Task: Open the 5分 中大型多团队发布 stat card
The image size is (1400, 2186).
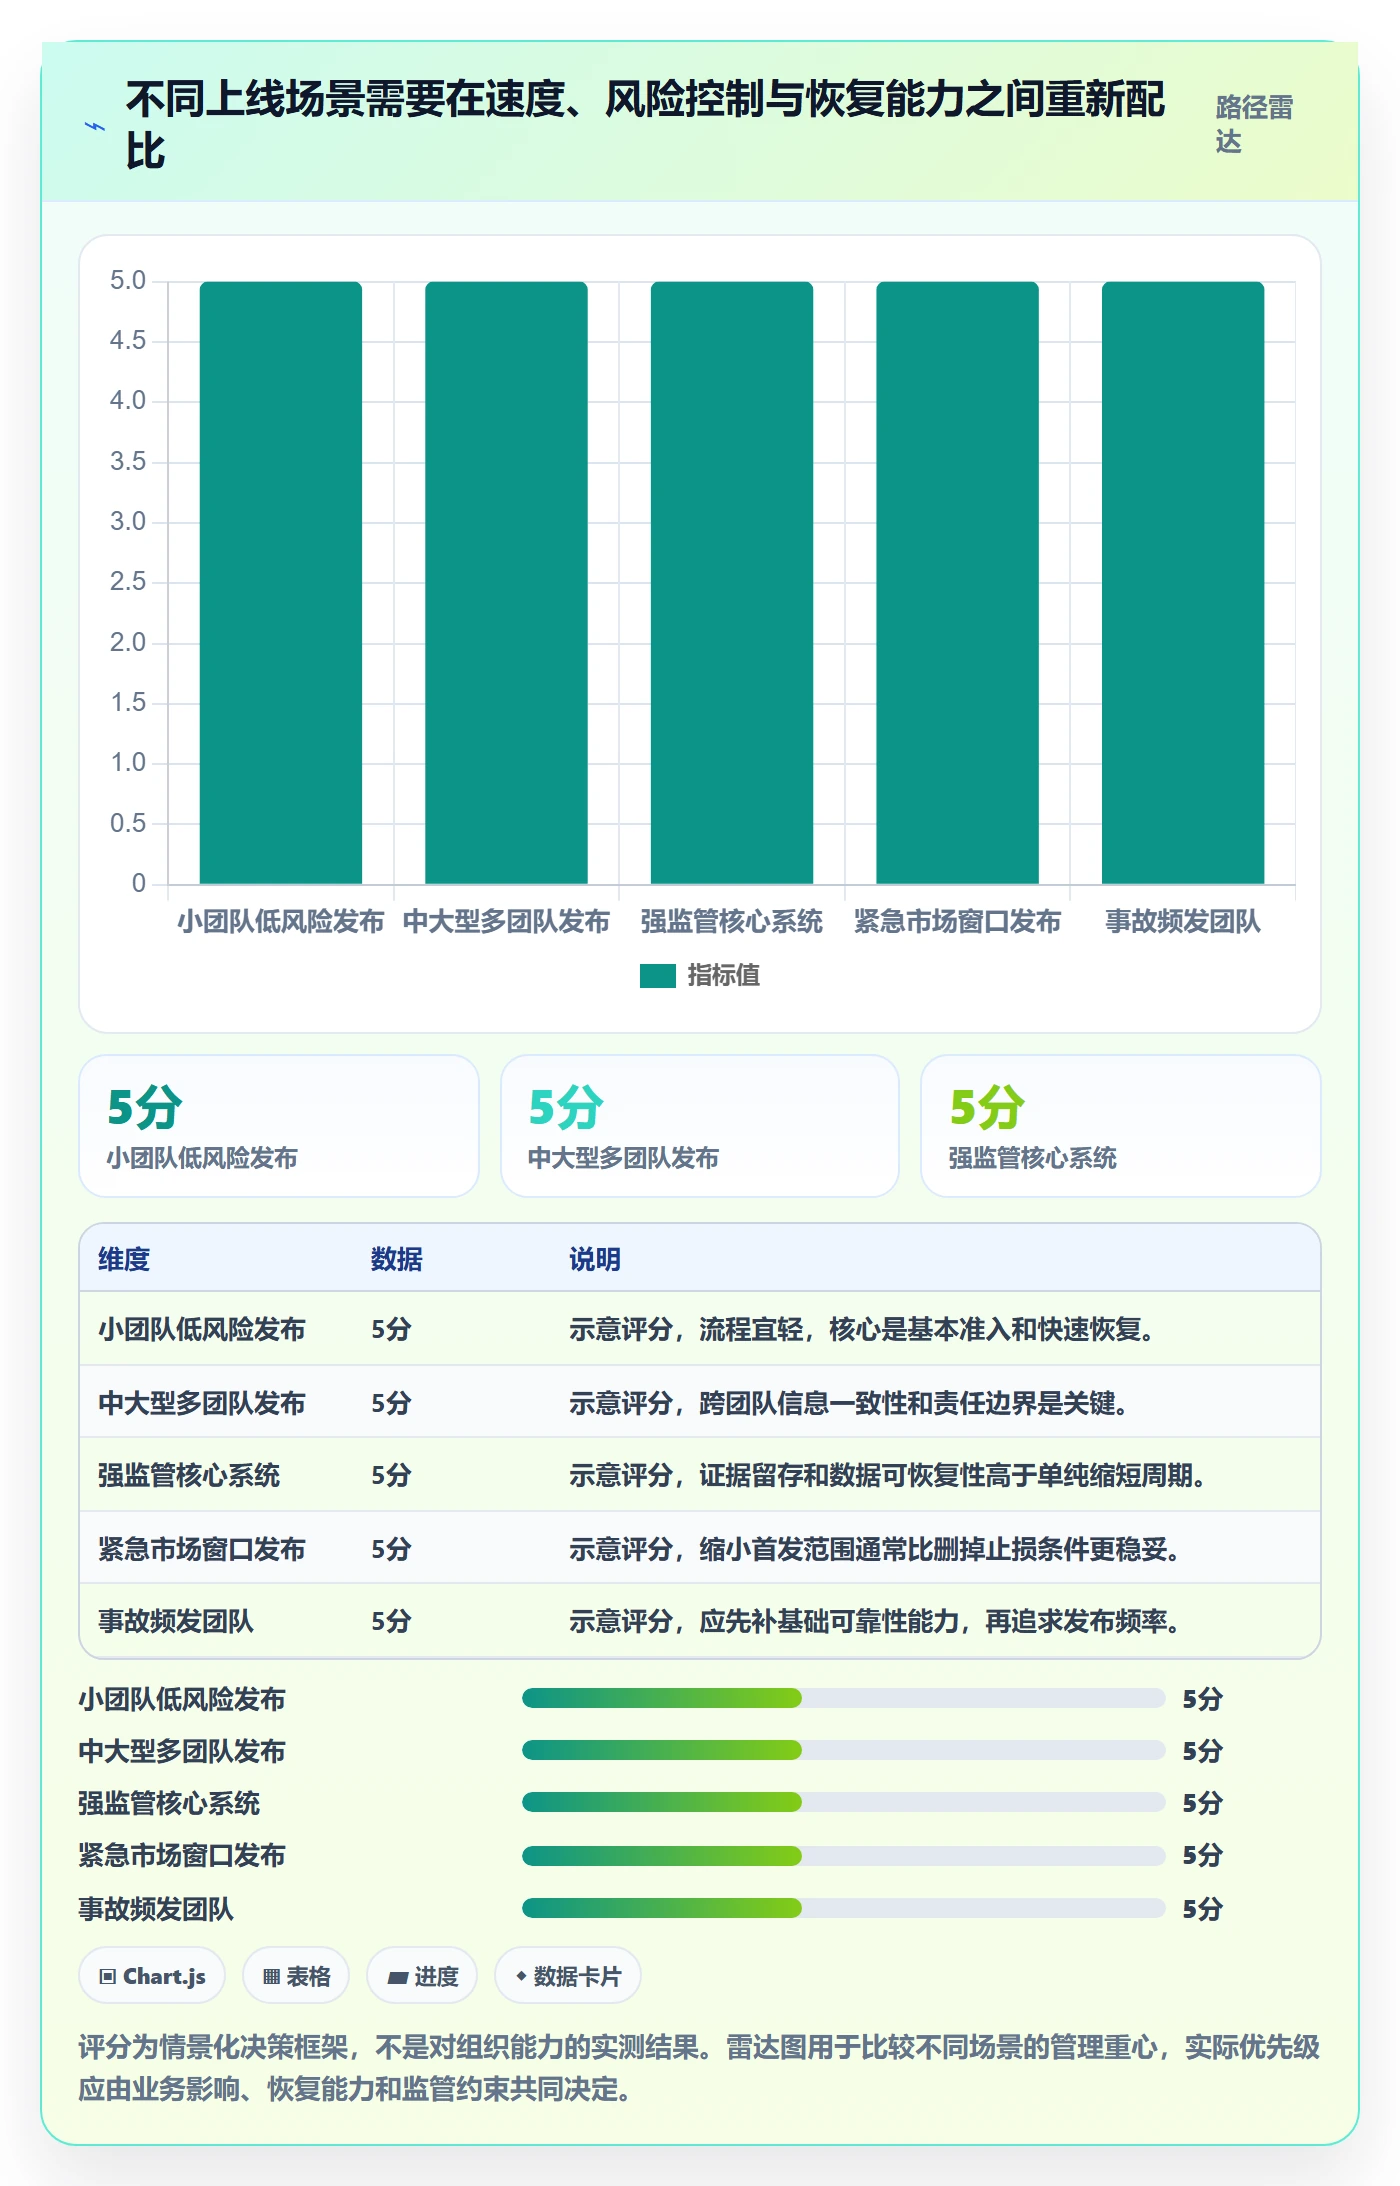Action: click(700, 1126)
